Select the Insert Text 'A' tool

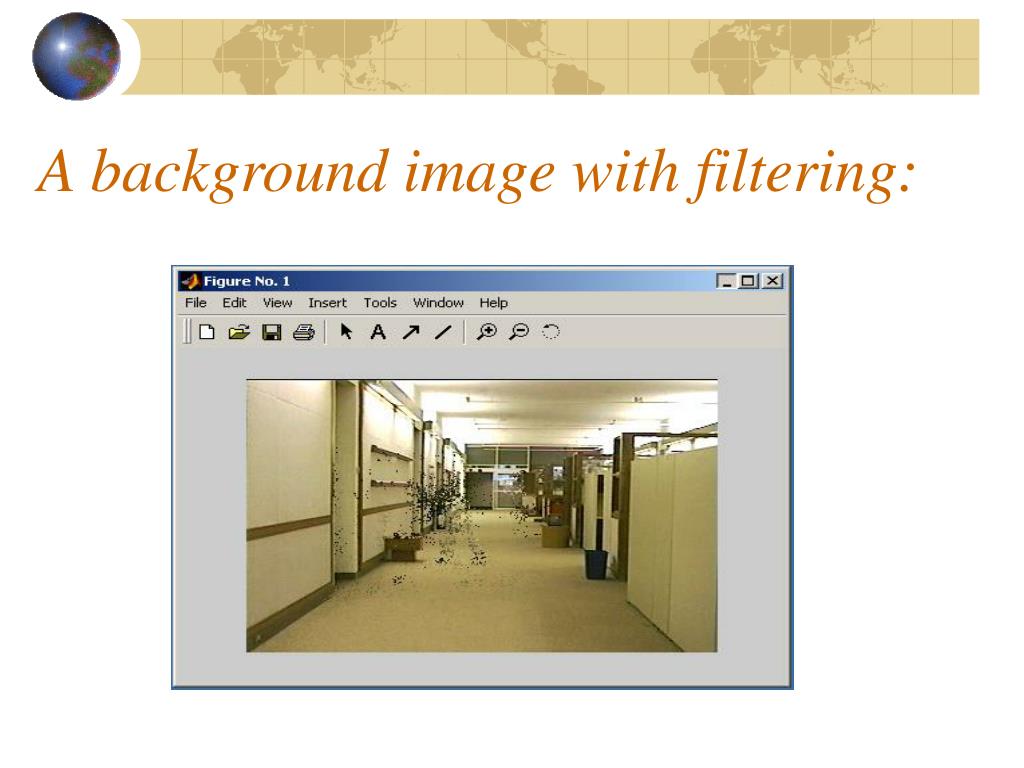[x=377, y=332]
